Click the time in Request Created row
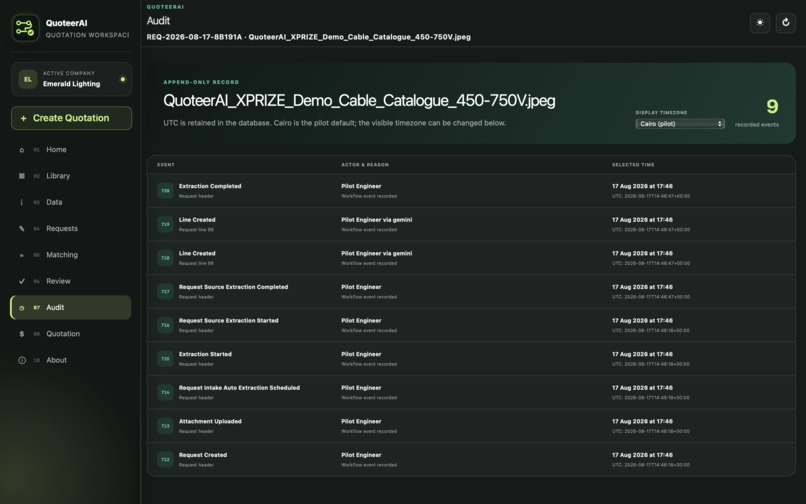Viewport: 806px width, 504px height. click(642, 455)
